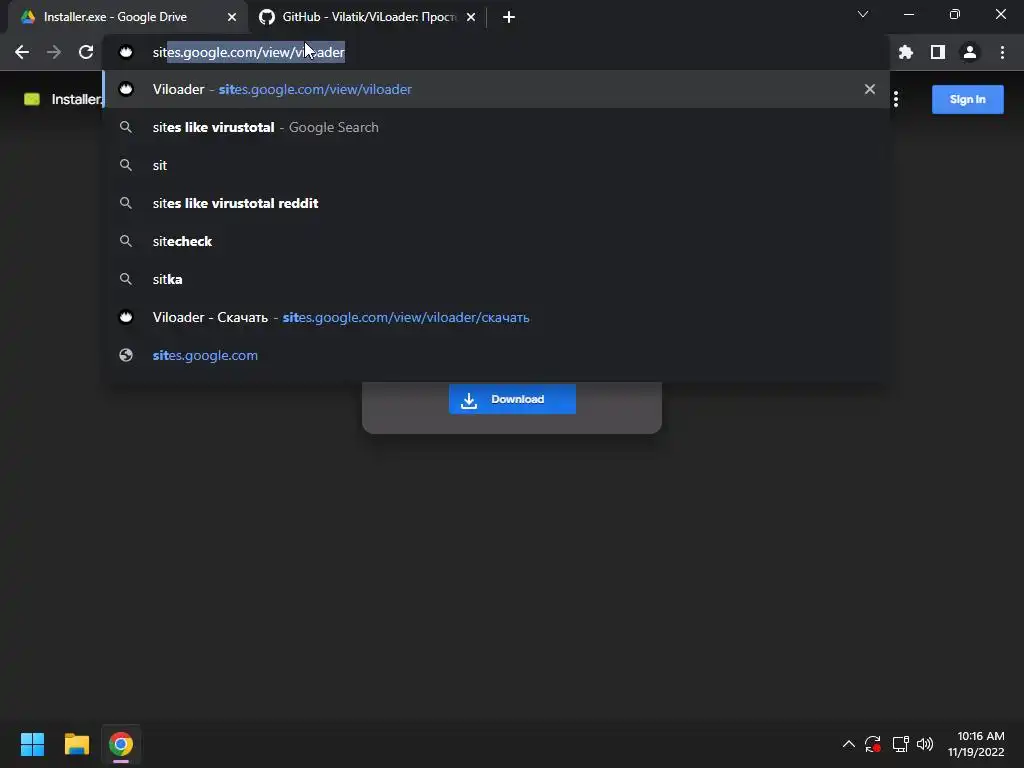Select the 'sitka' suggestion
This screenshot has height=768, width=1024.
click(x=496, y=279)
